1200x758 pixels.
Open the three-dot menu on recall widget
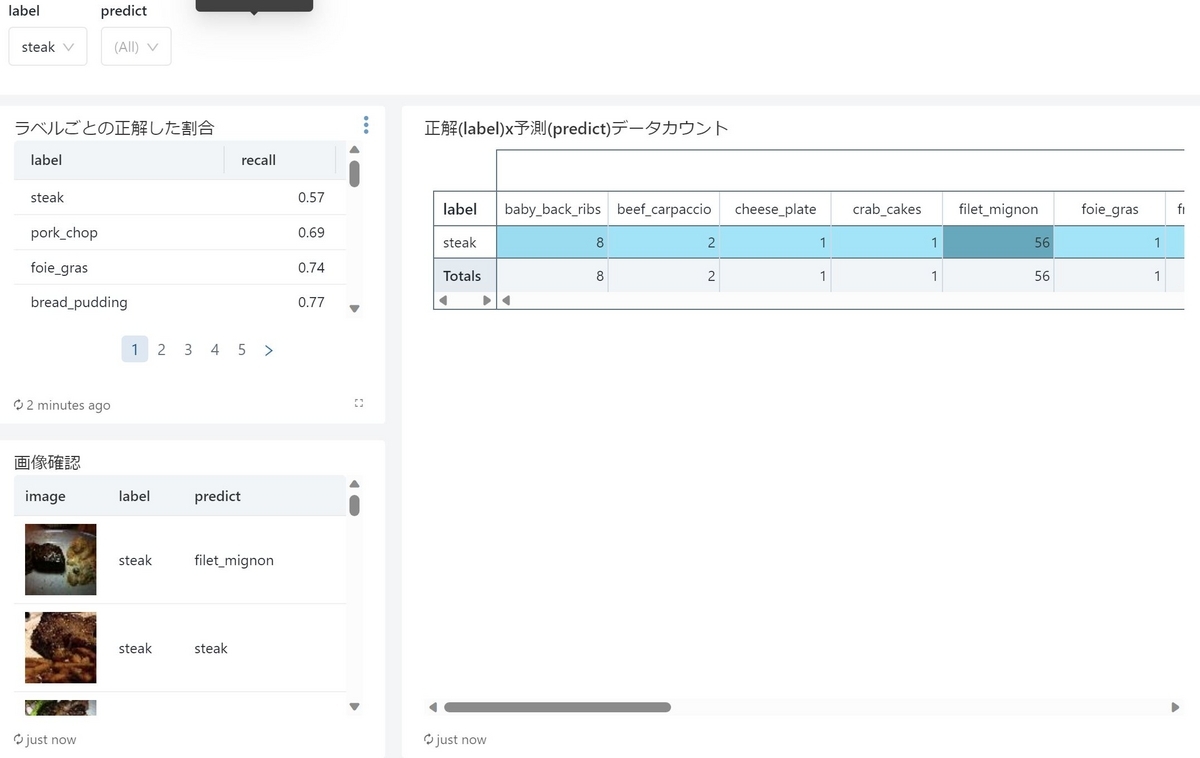(366, 125)
